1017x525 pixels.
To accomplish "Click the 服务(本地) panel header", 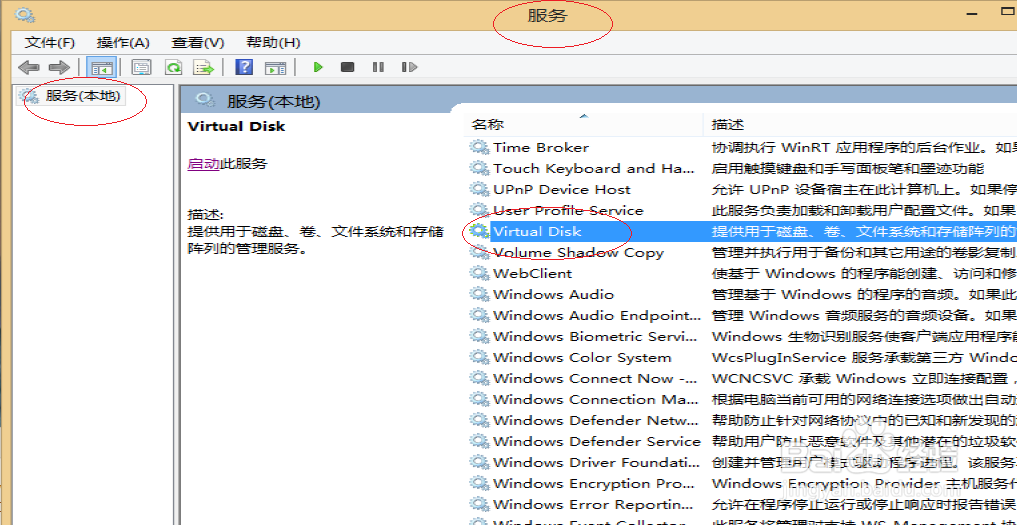I will pyautogui.click(x=274, y=101).
